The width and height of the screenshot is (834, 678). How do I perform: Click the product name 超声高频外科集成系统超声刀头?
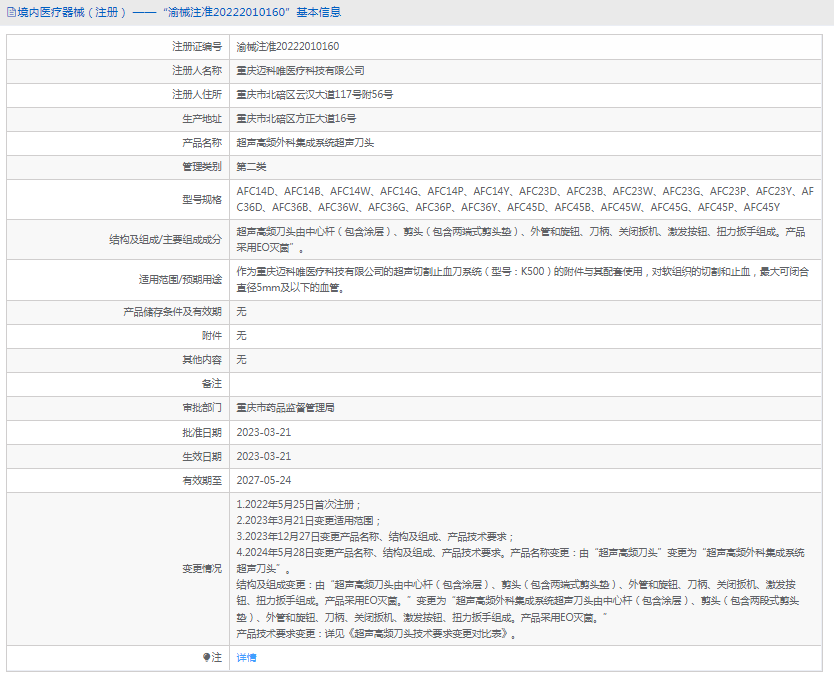click(305, 143)
